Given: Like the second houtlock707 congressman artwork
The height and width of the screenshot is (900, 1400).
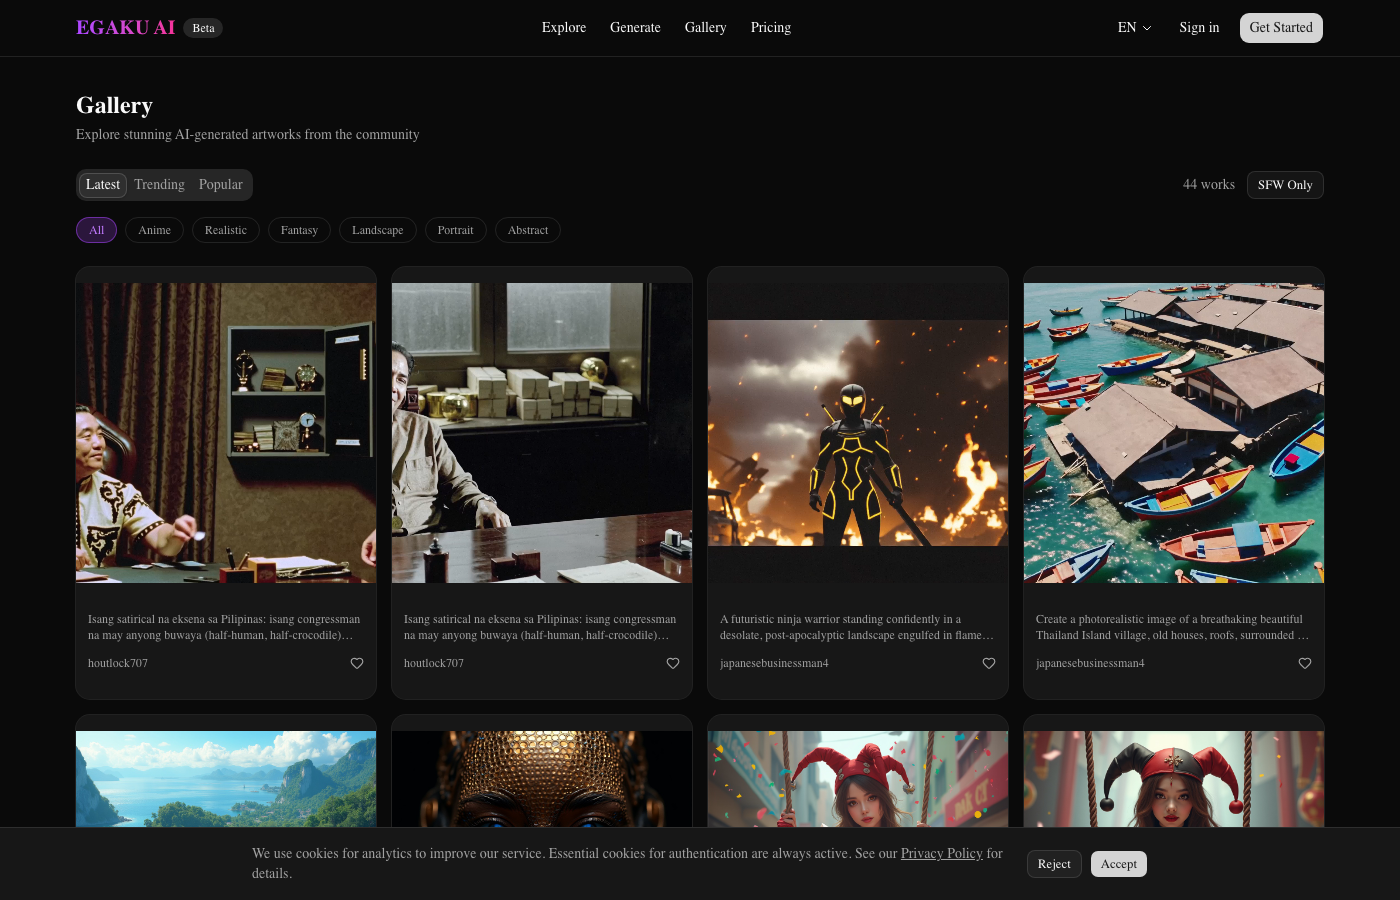Looking at the screenshot, I should 673,663.
